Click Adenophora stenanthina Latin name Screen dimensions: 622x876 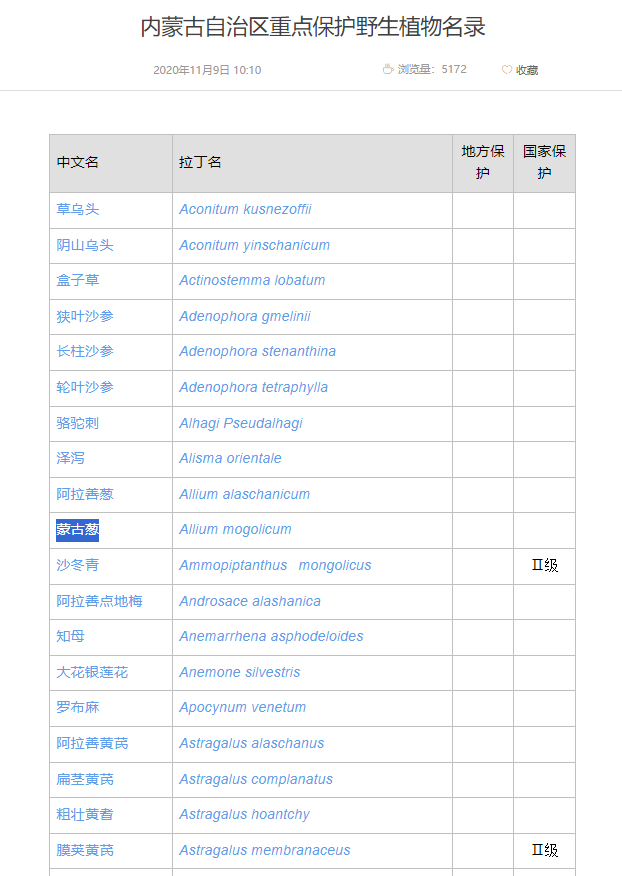pos(258,351)
